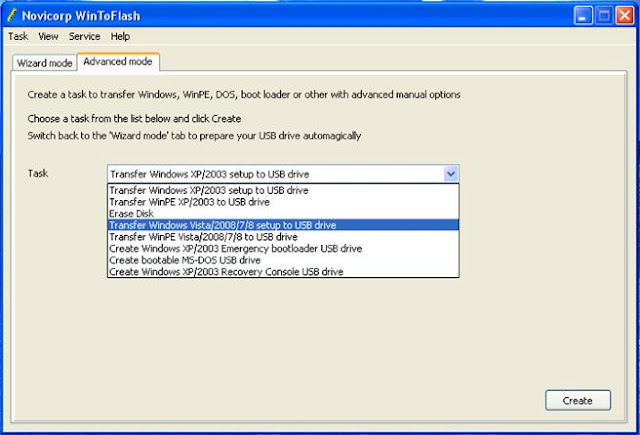Pick the Erase Disk option
640x435 pixels.
click(x=283, y=213)
